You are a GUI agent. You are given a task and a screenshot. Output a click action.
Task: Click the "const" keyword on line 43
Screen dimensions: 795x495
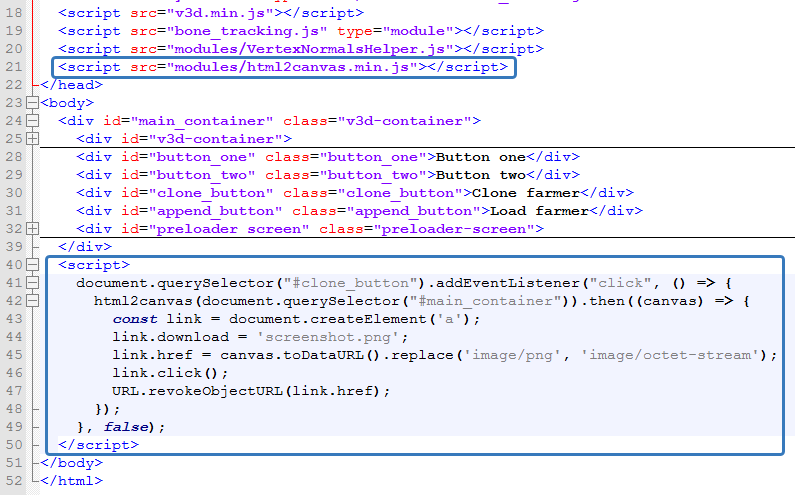[x=135, y=319]
